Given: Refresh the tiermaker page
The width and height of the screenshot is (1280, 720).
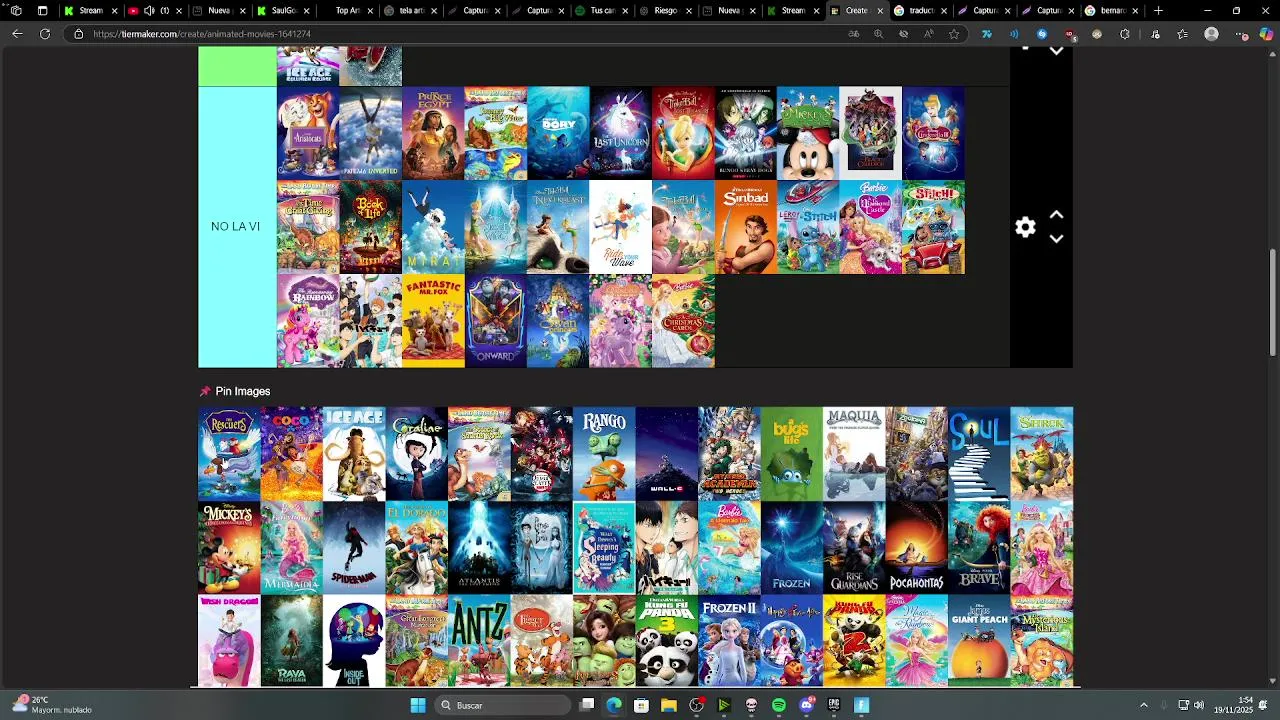Looking at the screenshot, I should pyautogui.click(x=45, y=34).
